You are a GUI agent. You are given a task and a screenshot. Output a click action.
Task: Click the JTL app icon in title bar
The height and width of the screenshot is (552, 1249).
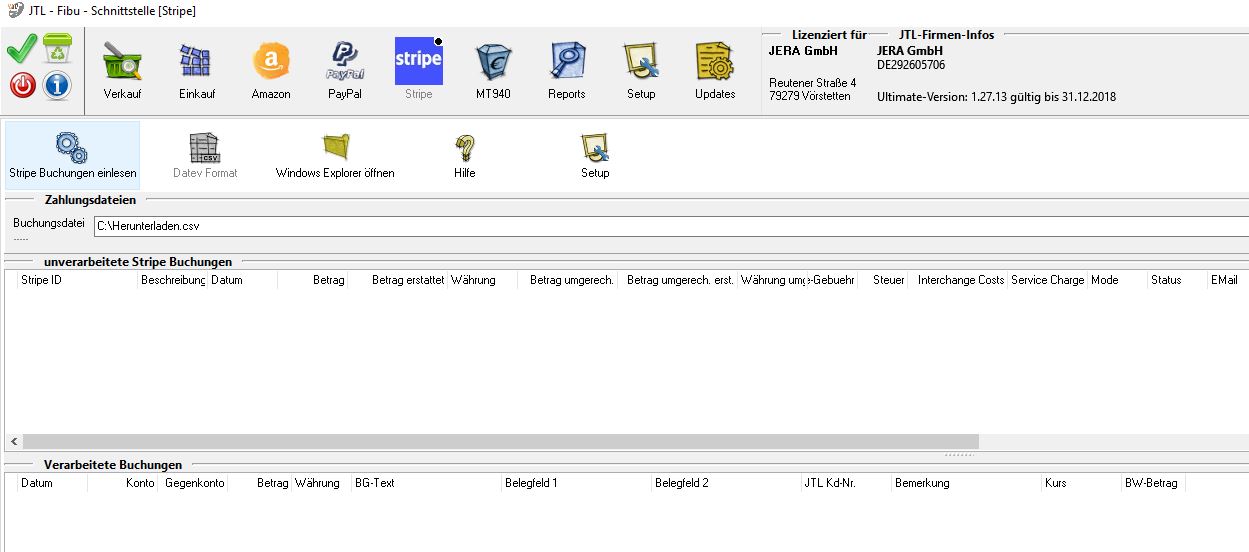(14, 11)
